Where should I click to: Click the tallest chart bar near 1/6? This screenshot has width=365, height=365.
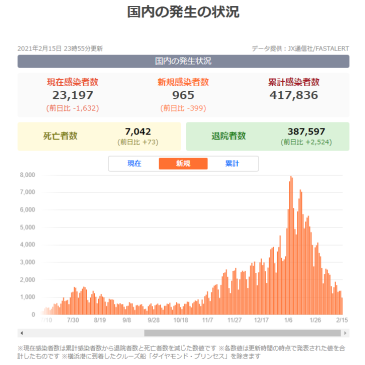[x=291, y=245]
